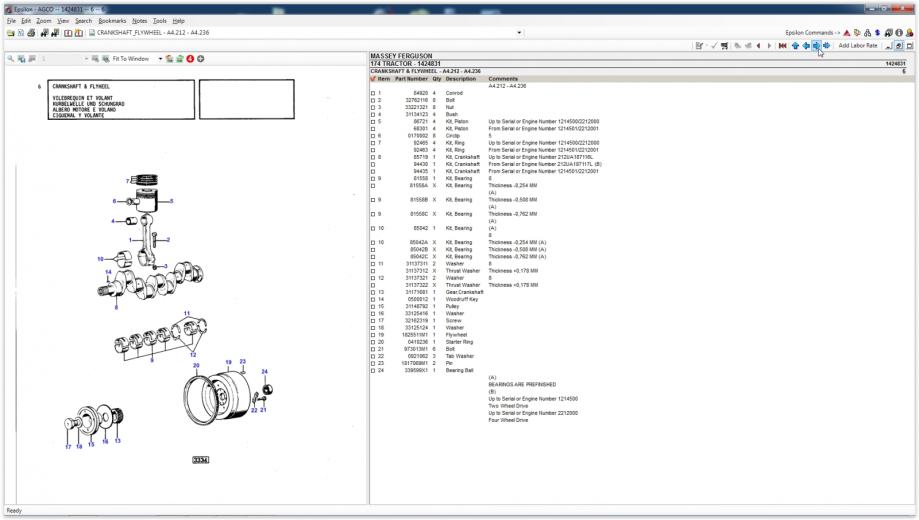This screenshot has width=919, height=520.
Task: Open the dropdown next to the edit-note icon
Action: pyautogui.click(x=707, y=46)
